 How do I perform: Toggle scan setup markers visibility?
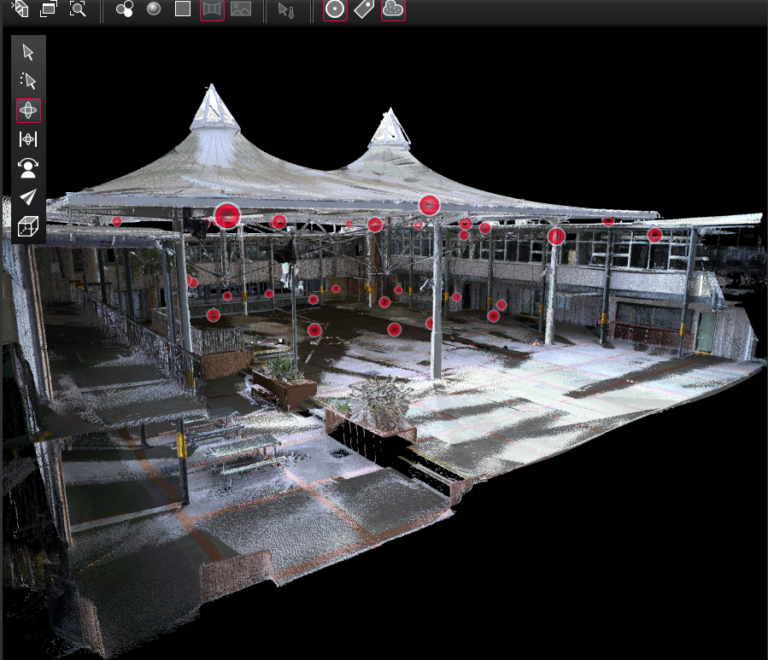335,9
